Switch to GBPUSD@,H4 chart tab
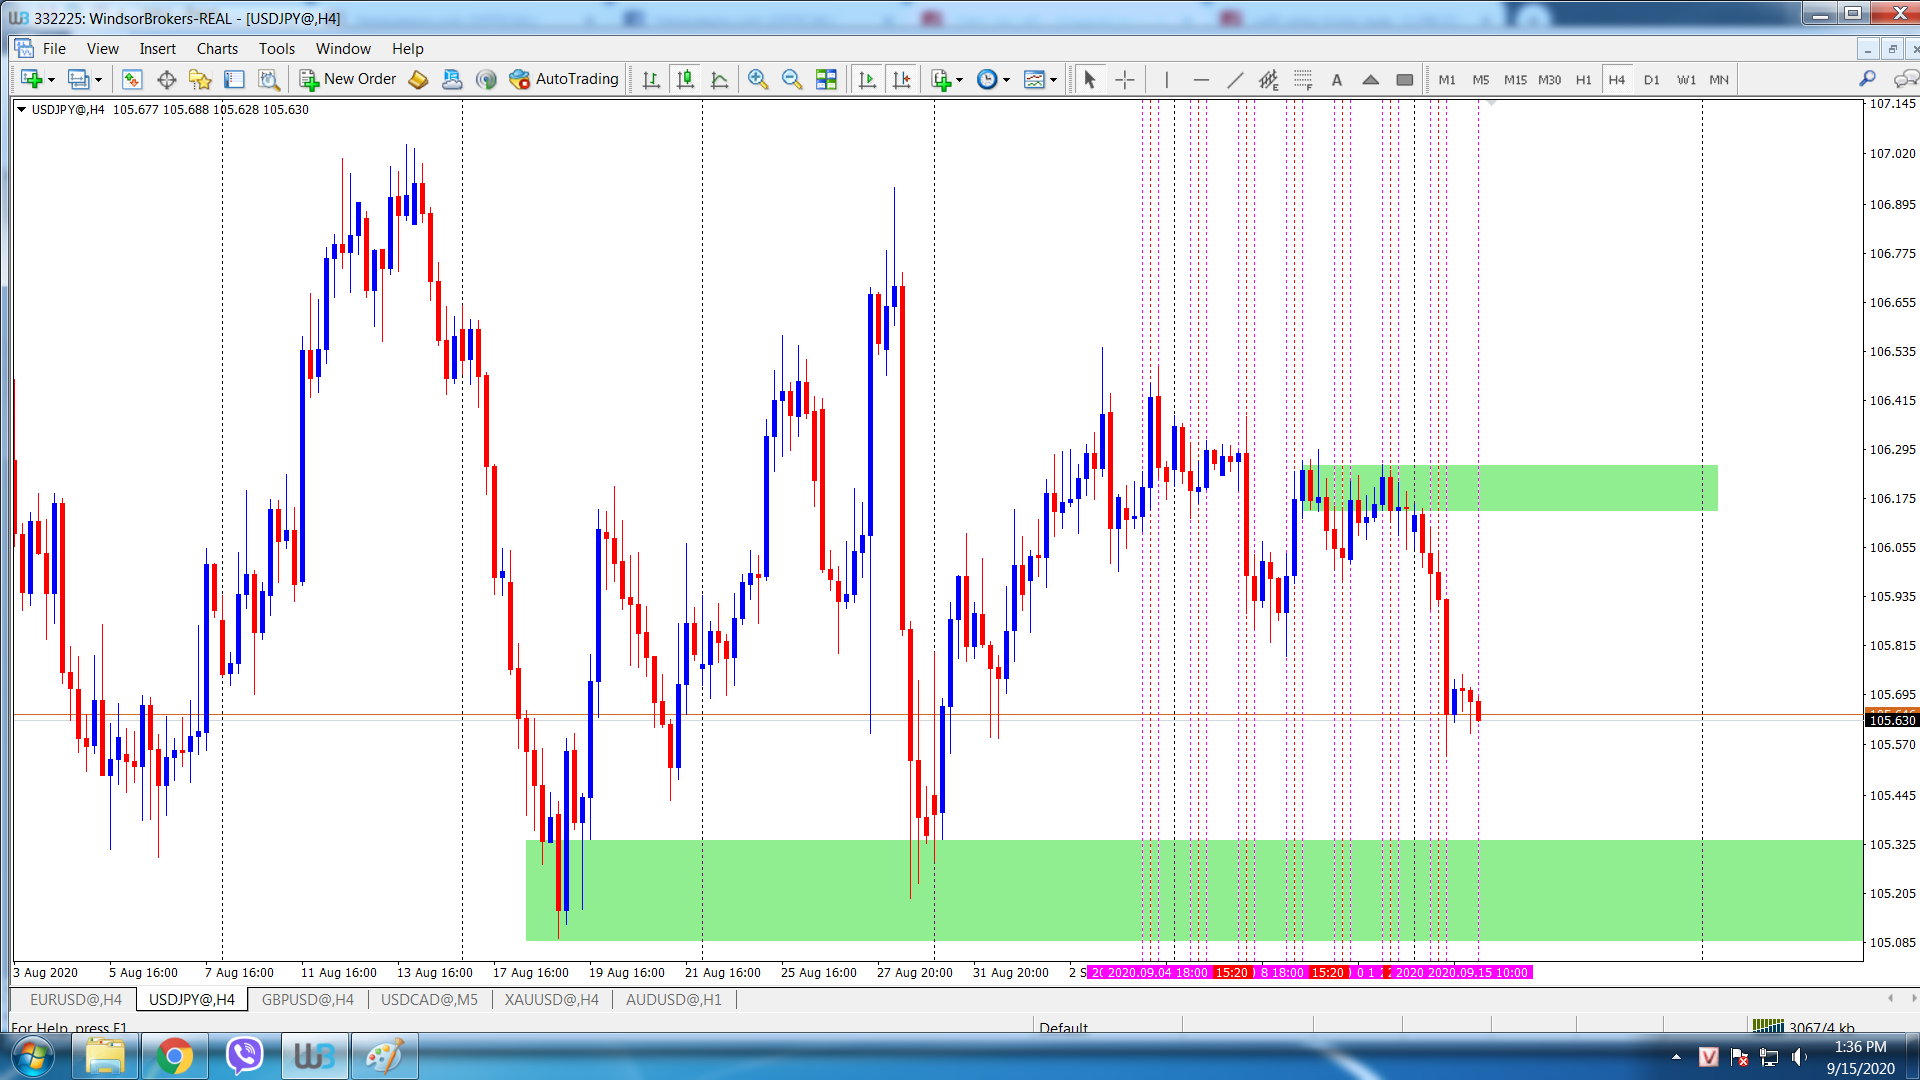This screenshot has height=1080, width=1920. click(x=308, y=999)
